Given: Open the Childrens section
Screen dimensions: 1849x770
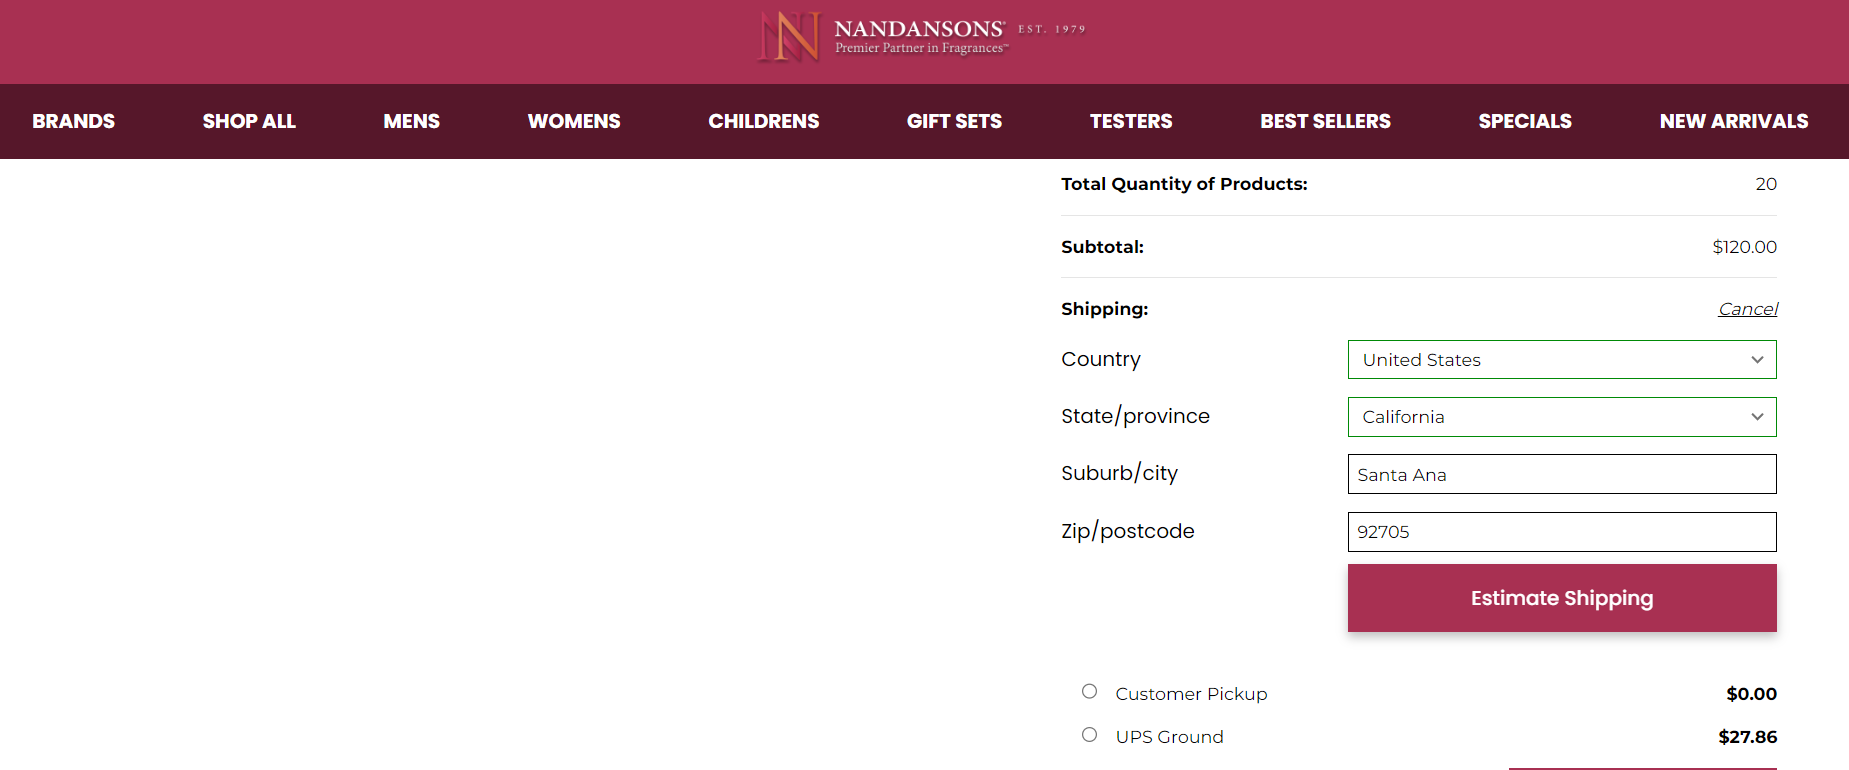Looking at the screenshot, I should pos(764,121).
